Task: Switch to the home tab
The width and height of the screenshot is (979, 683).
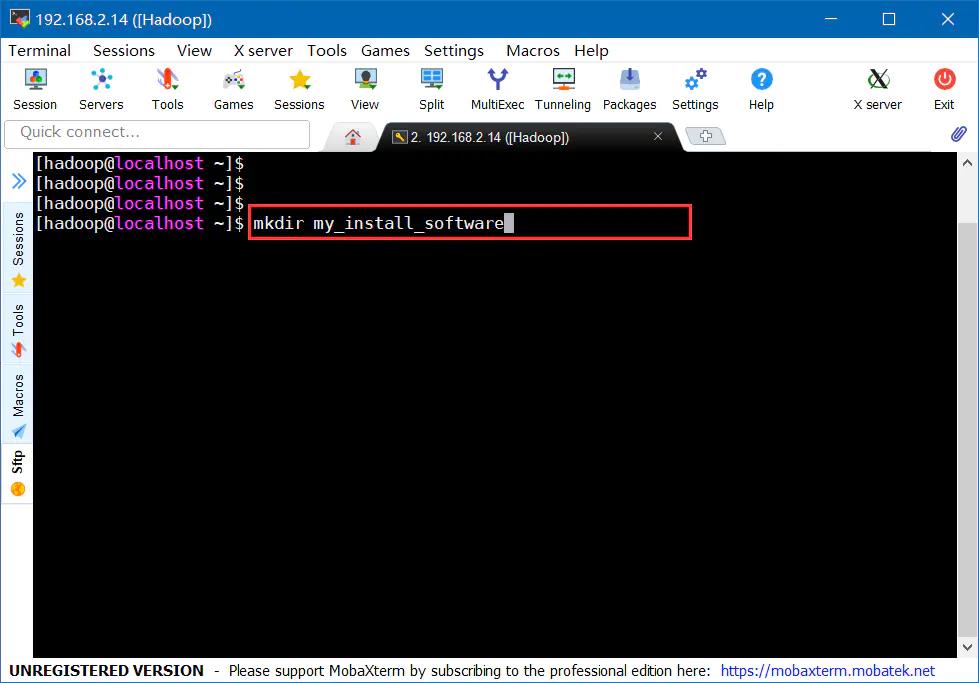Action: (x=352, y=137)
